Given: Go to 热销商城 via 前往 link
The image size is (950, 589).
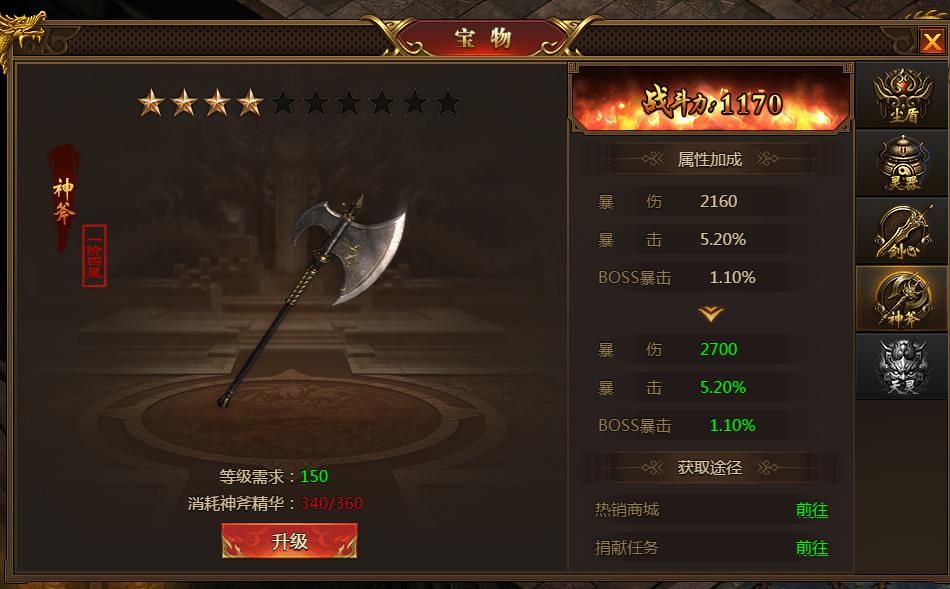Looking at the screenshot, I should (811, 510).
